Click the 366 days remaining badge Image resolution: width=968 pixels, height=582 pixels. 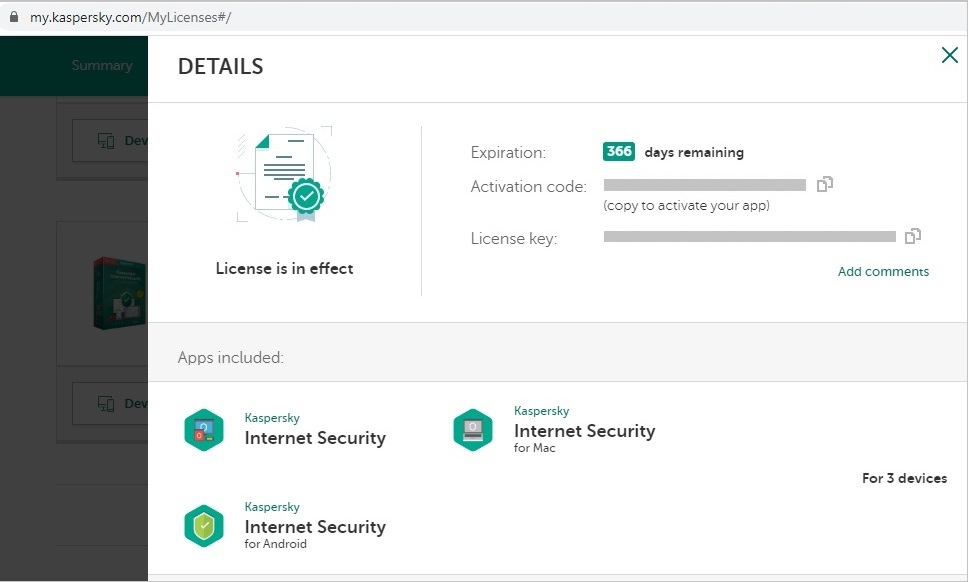(619, 152)
